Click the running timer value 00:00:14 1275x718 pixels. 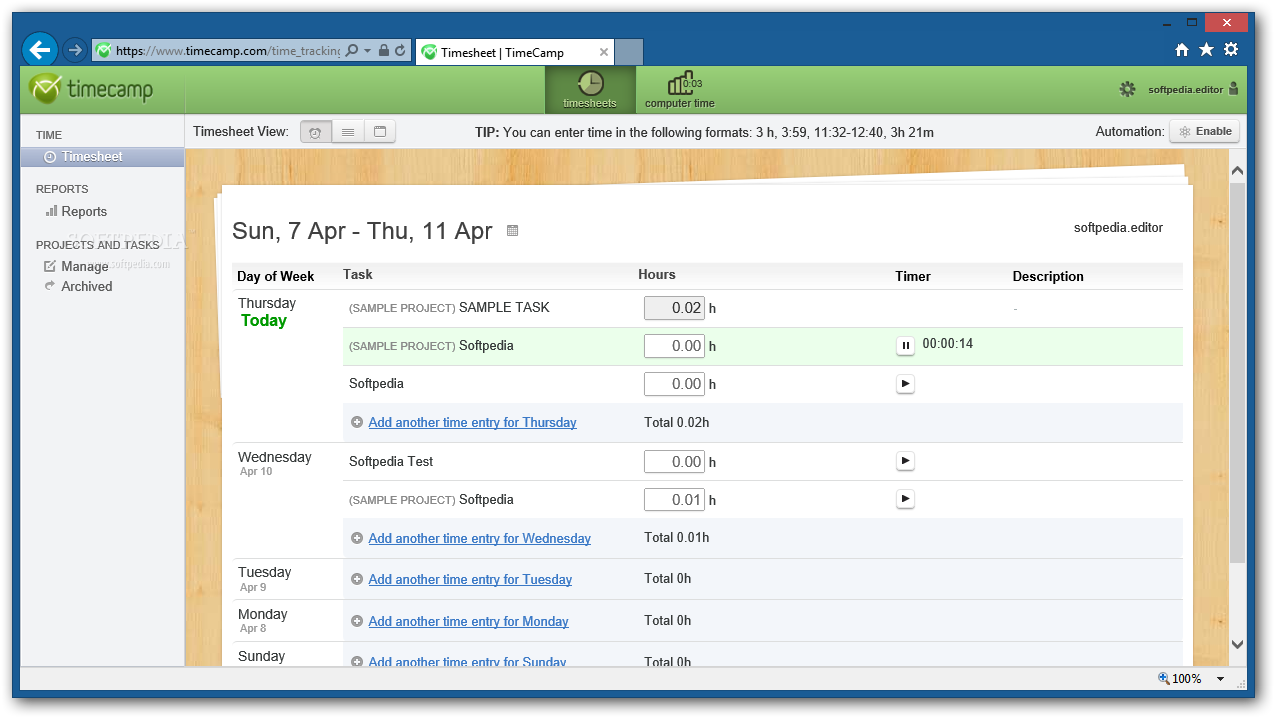tap(947, 344)
